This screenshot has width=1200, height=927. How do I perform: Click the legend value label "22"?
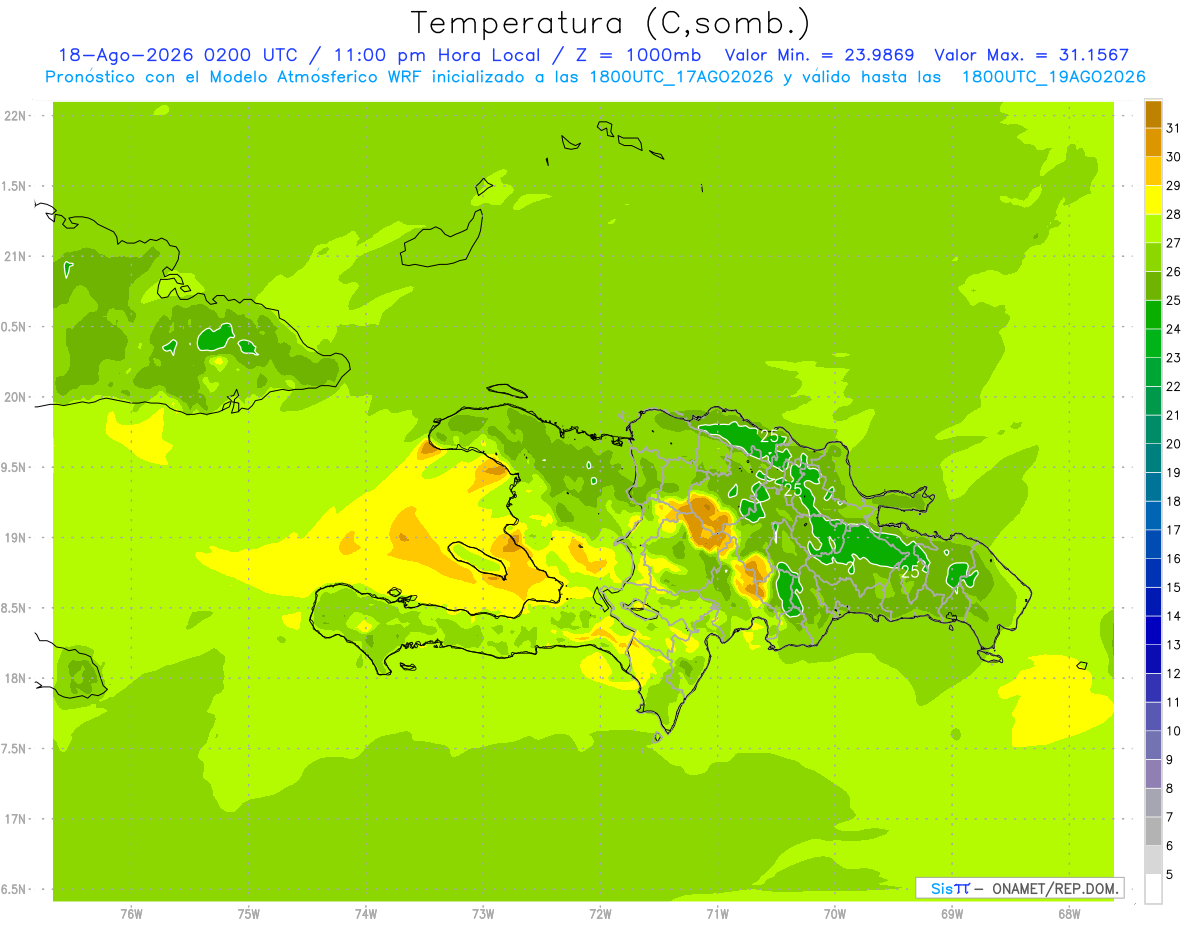1173,386
